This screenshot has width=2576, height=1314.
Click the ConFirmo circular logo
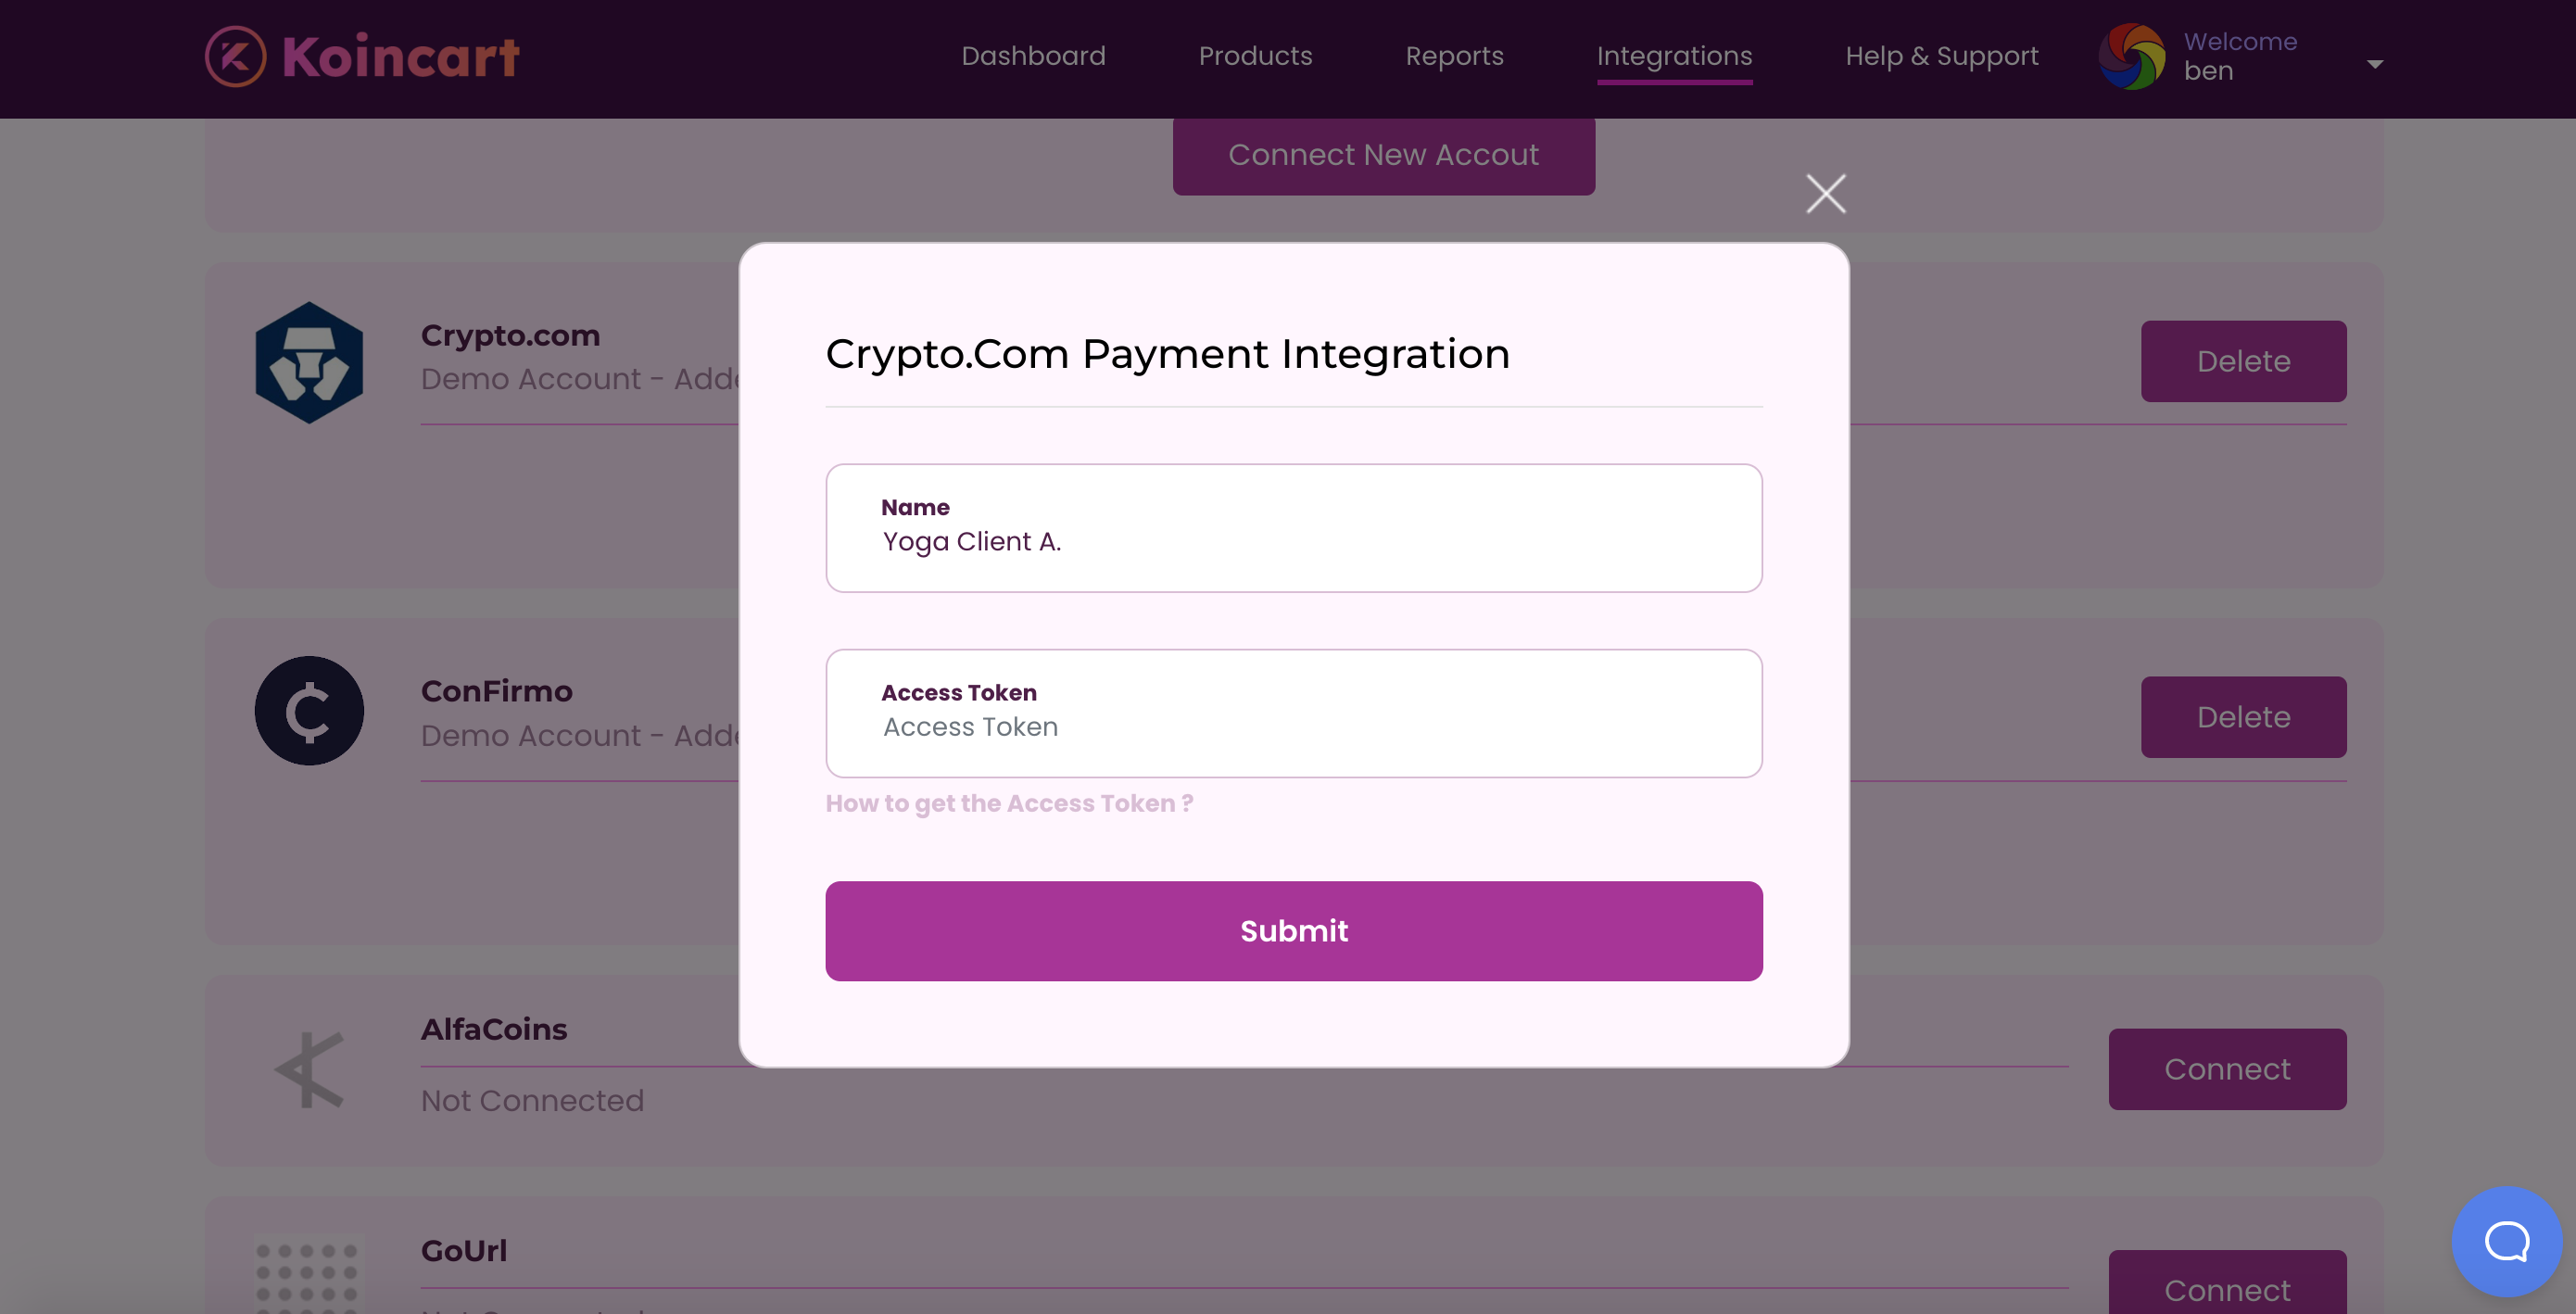tap(309, 711)
